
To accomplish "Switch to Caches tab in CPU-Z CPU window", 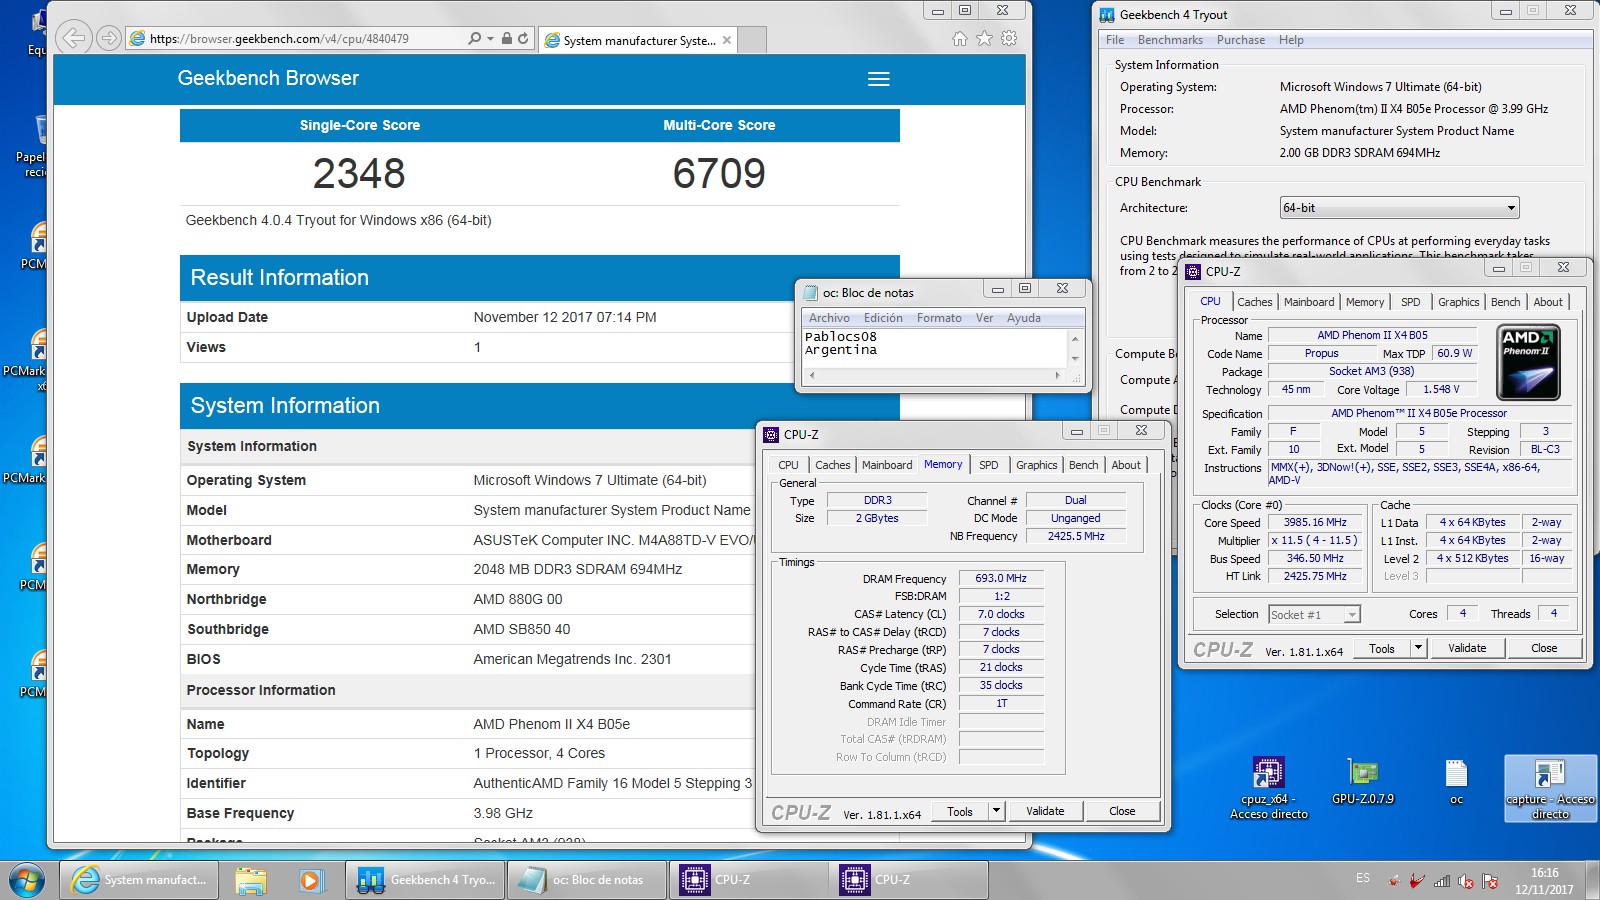I will [1255, 302].
